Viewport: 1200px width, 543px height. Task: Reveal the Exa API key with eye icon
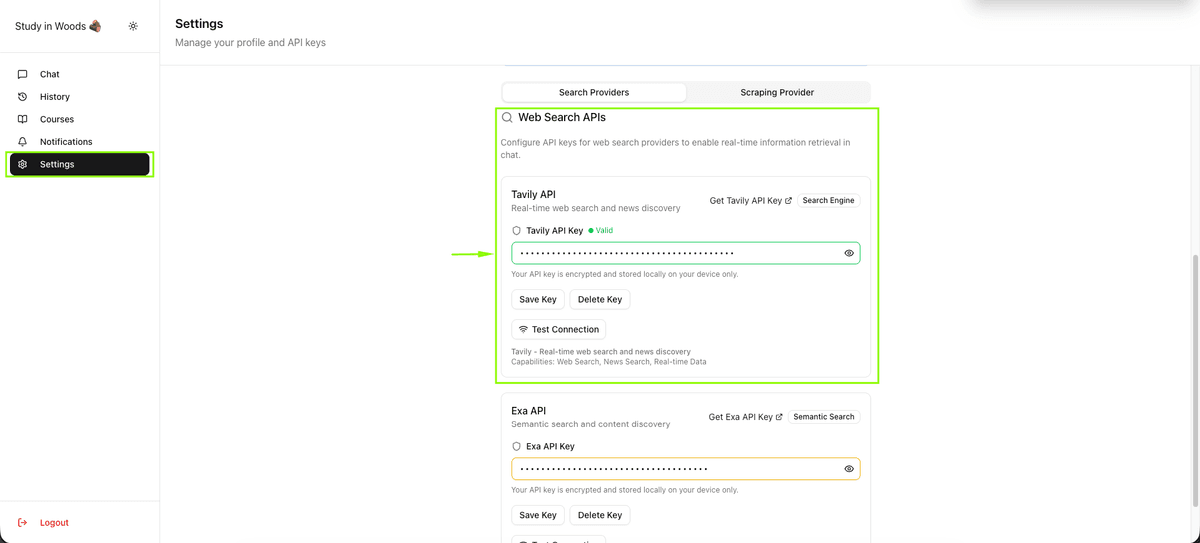tap(849, 469)
